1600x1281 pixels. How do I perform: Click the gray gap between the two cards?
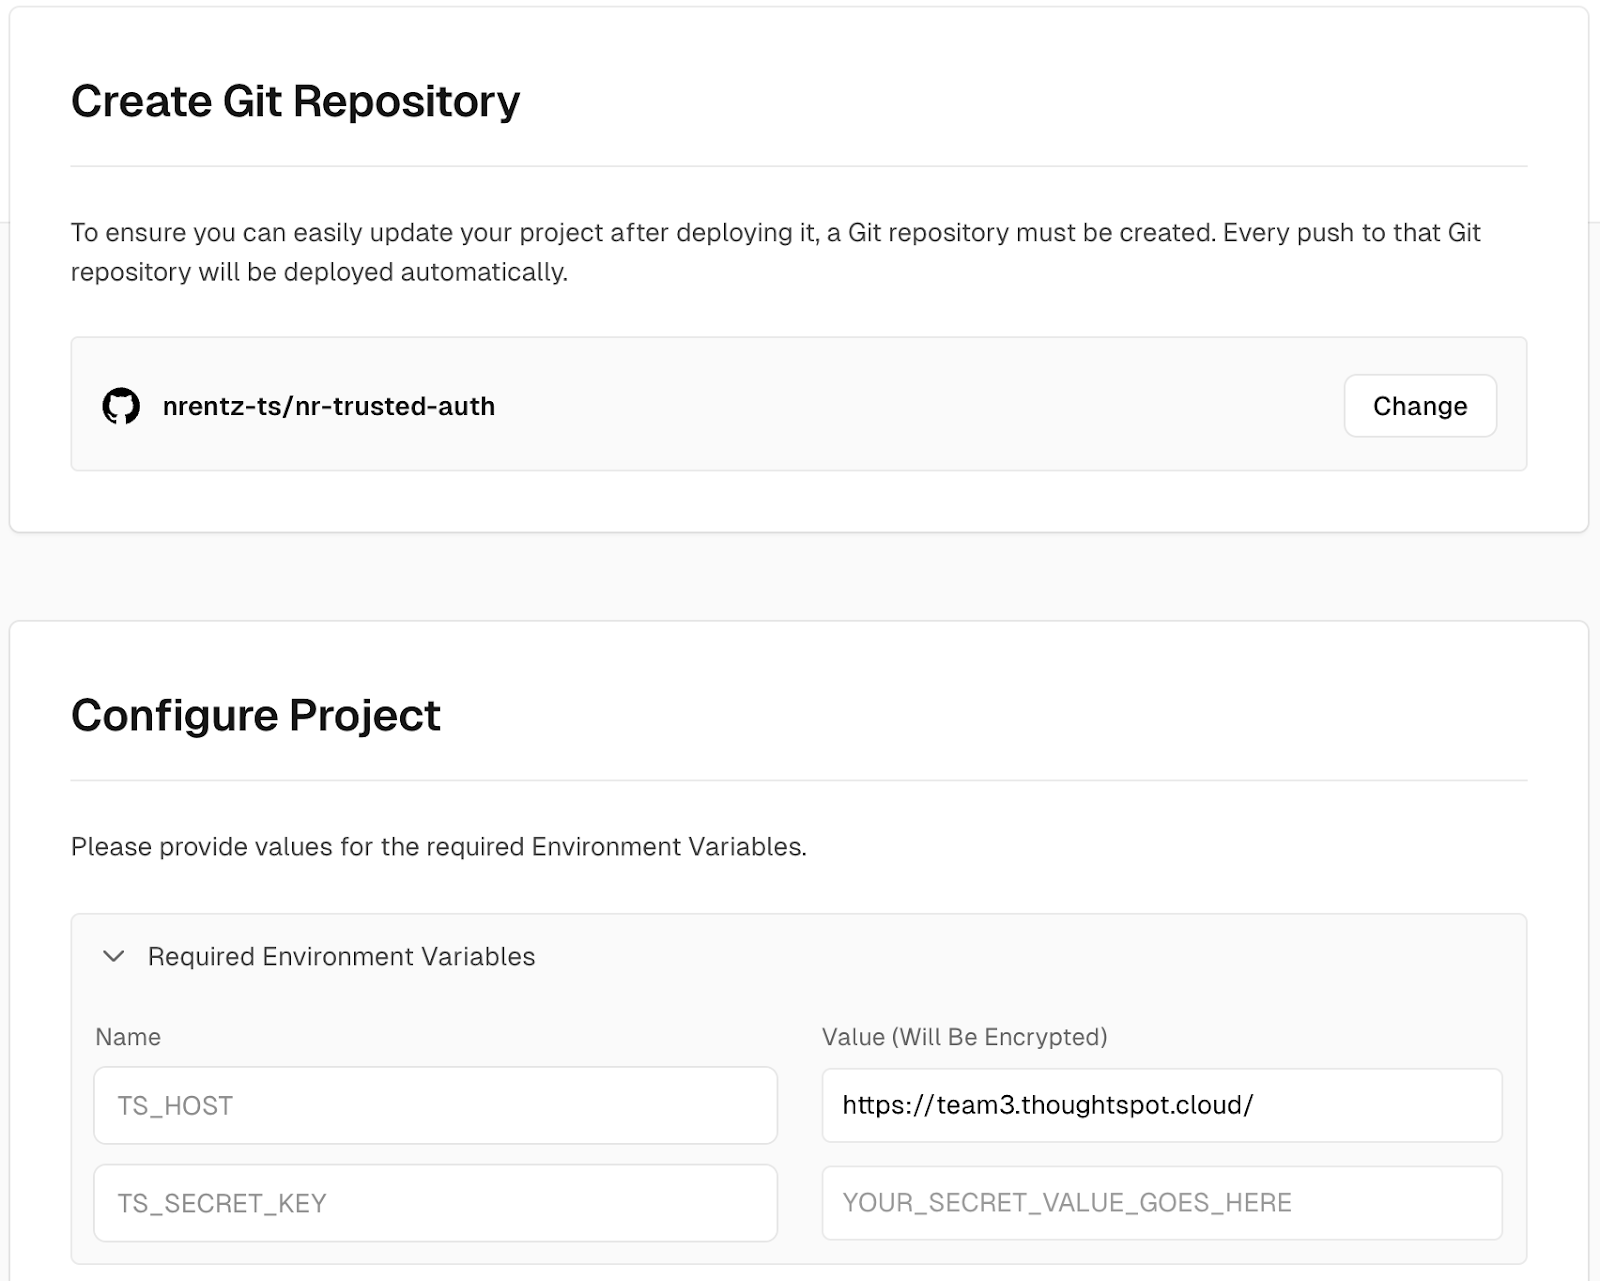tap(798, 577)
